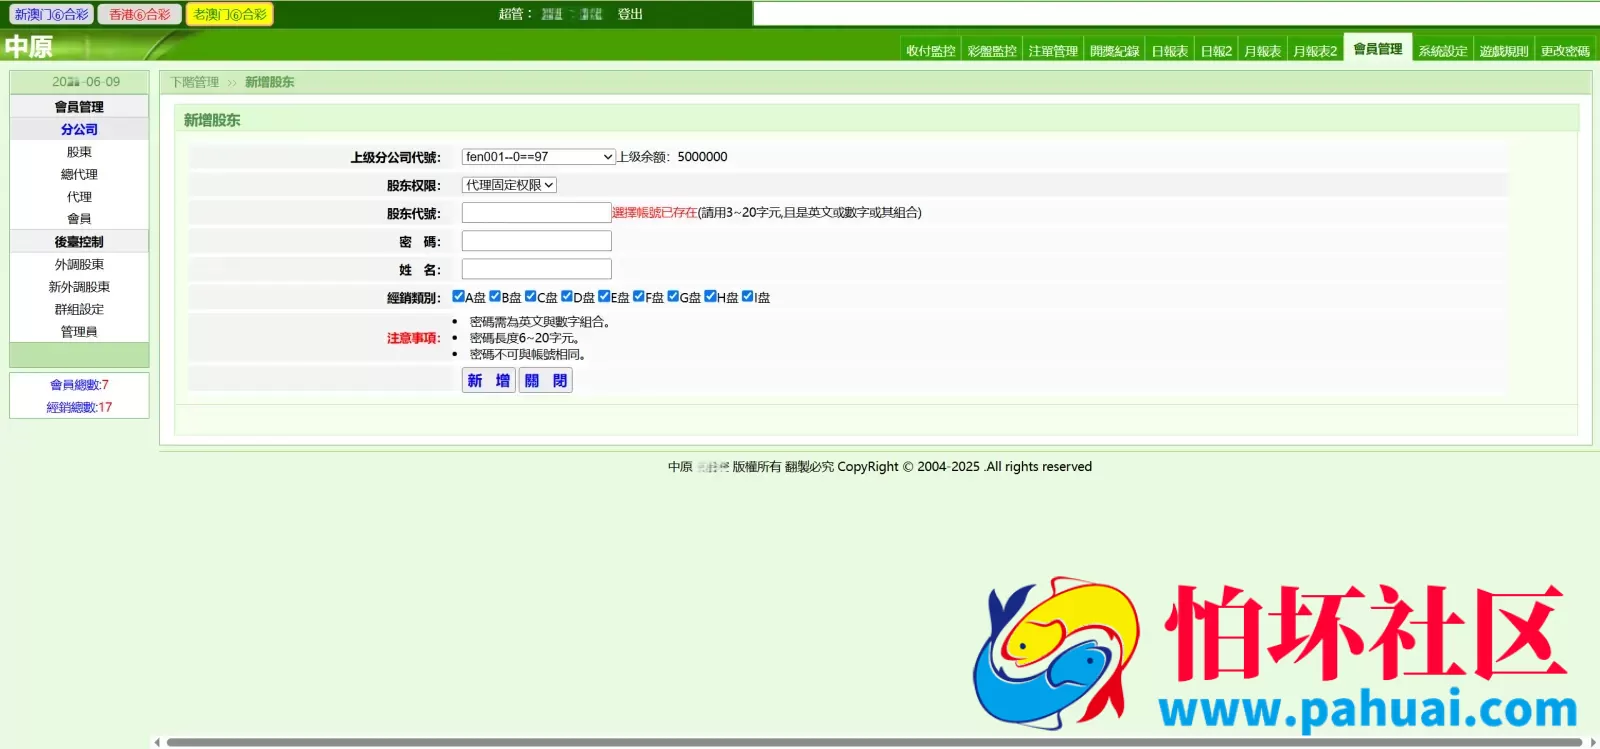Toggle the G盘 checkbox
1600x749 pixels.
(x=673, y=296)
